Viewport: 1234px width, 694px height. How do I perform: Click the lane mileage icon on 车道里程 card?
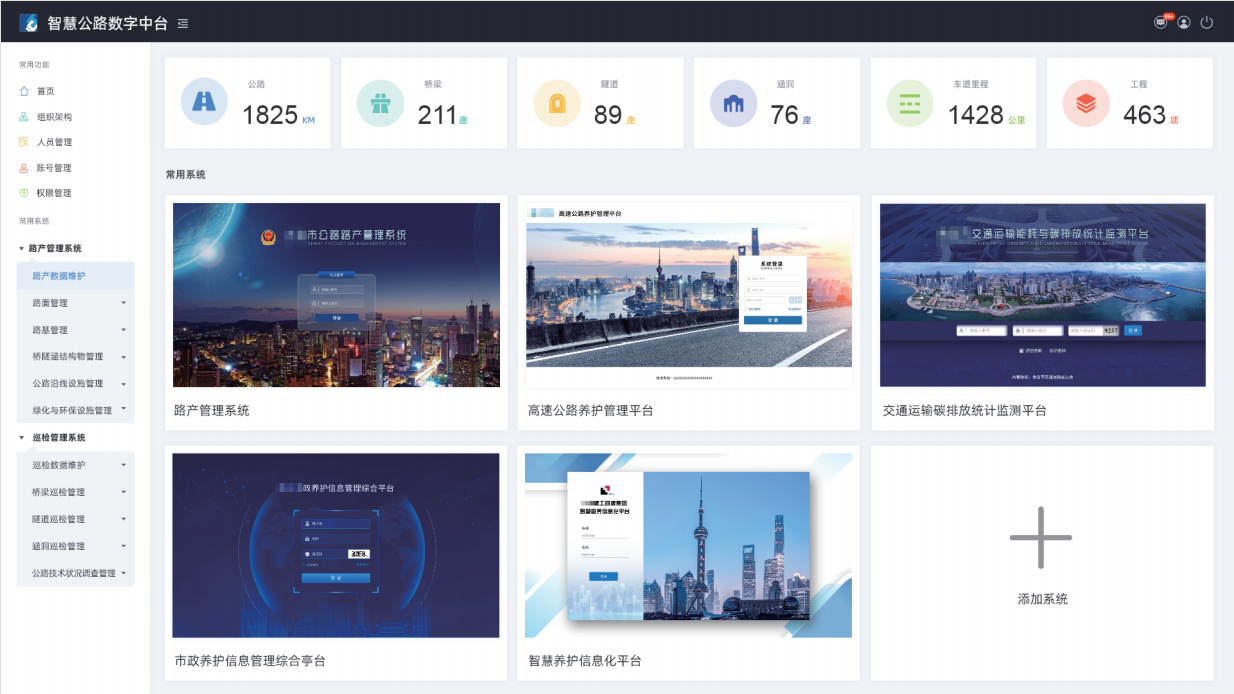coord(910,103)
